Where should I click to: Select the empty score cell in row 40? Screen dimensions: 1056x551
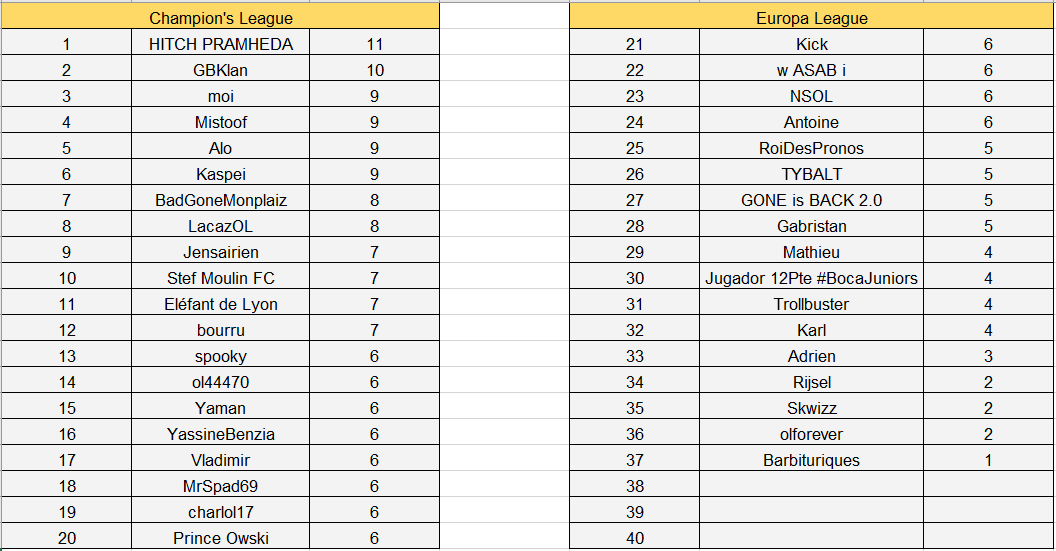[x=987, y=538]
